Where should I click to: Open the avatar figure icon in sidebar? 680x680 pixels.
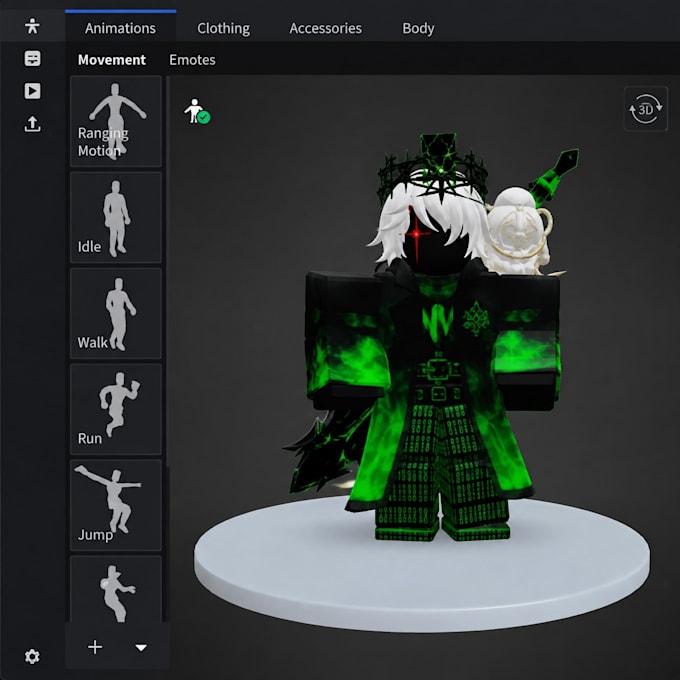(32, 26)
